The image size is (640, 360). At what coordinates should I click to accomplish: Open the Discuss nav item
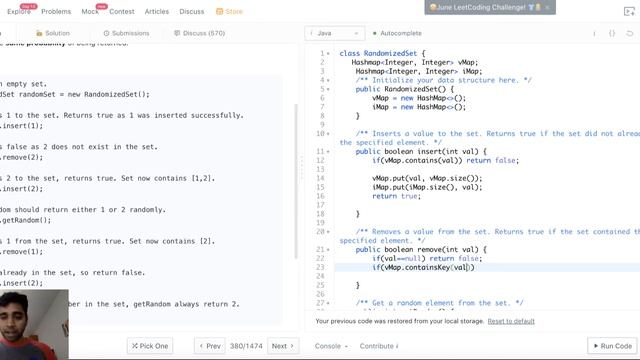coord(191,11)
